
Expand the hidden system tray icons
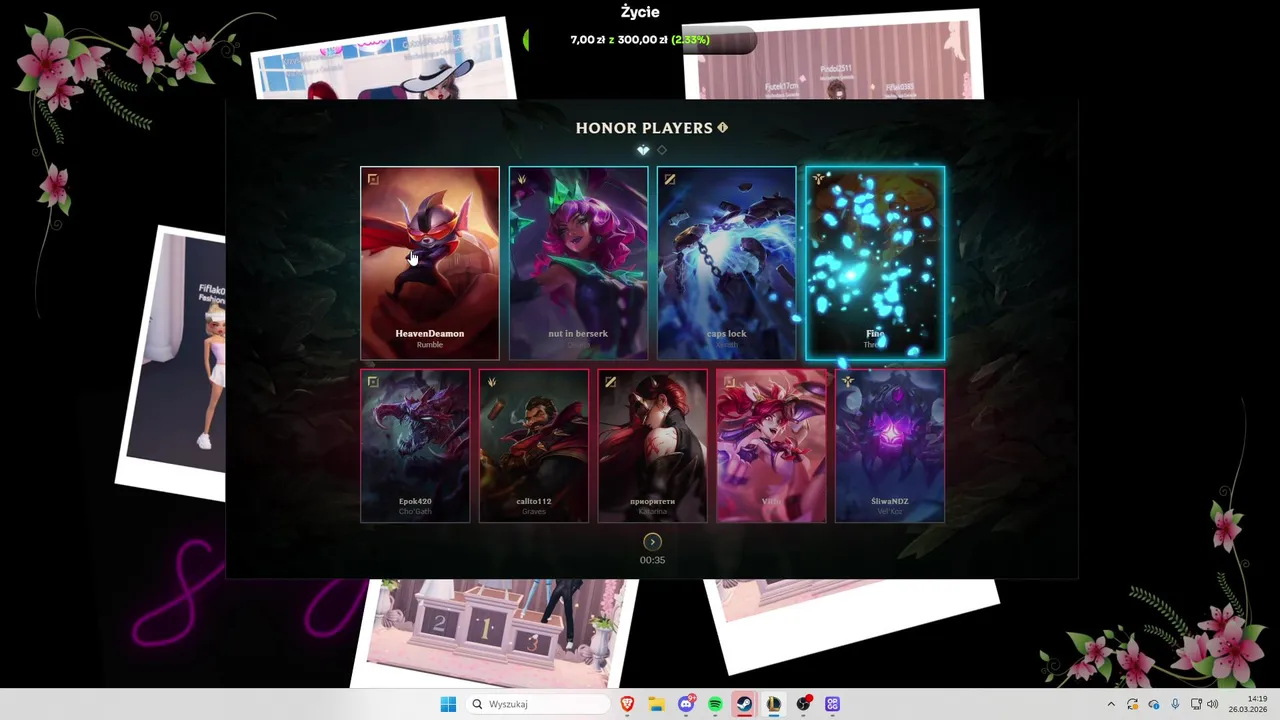[x=1110, y=704]
